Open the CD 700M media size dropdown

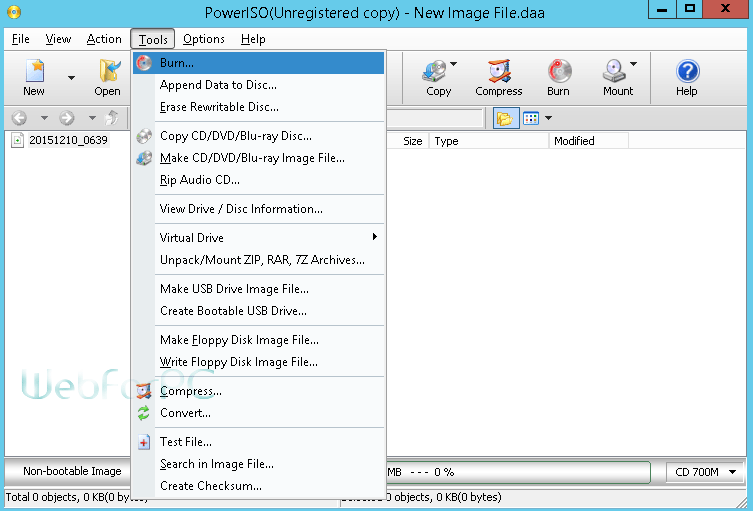click(706, 472)
